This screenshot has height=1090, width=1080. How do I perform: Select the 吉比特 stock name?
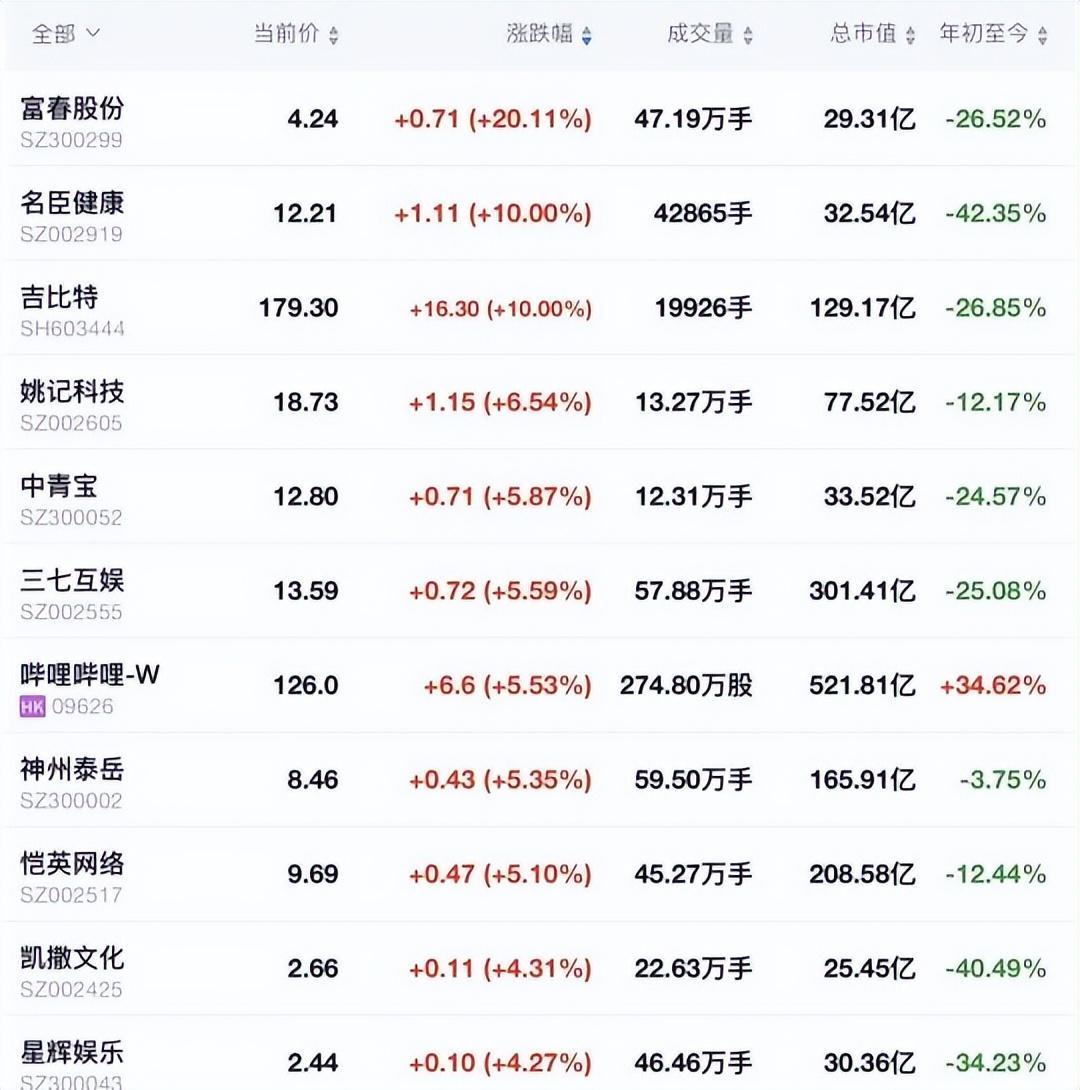[59, 297]
